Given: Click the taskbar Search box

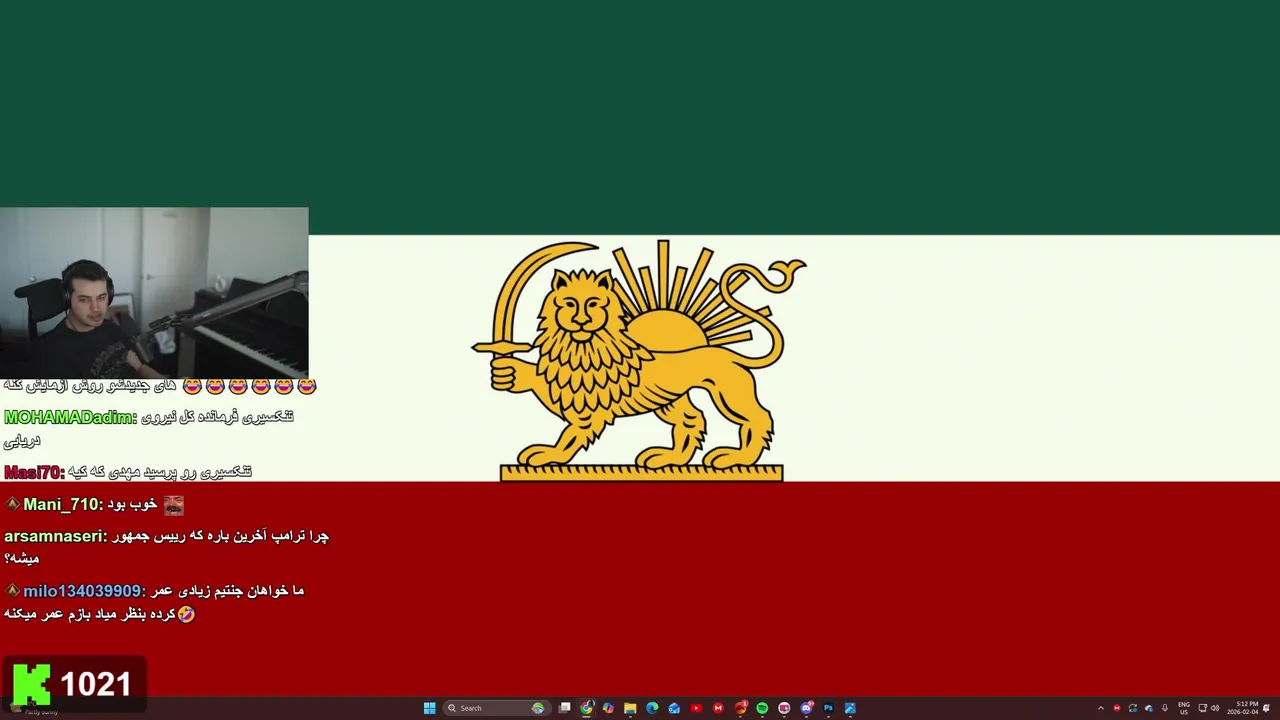Looking at the screenshot, I should tap(497, 708).
